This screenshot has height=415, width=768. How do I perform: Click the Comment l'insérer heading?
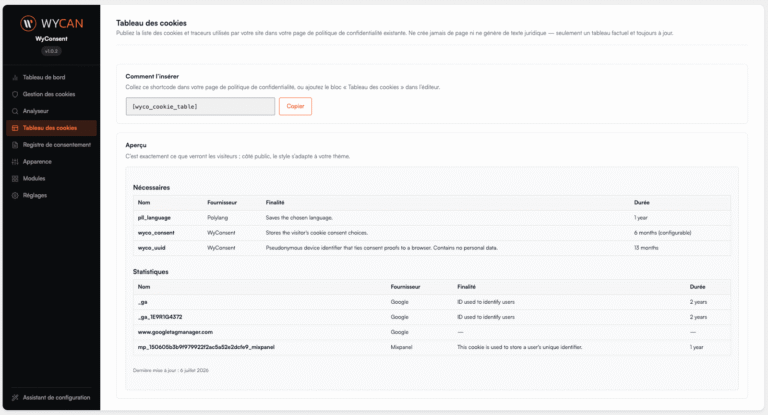pyautogui.click(x=152, y=76)
